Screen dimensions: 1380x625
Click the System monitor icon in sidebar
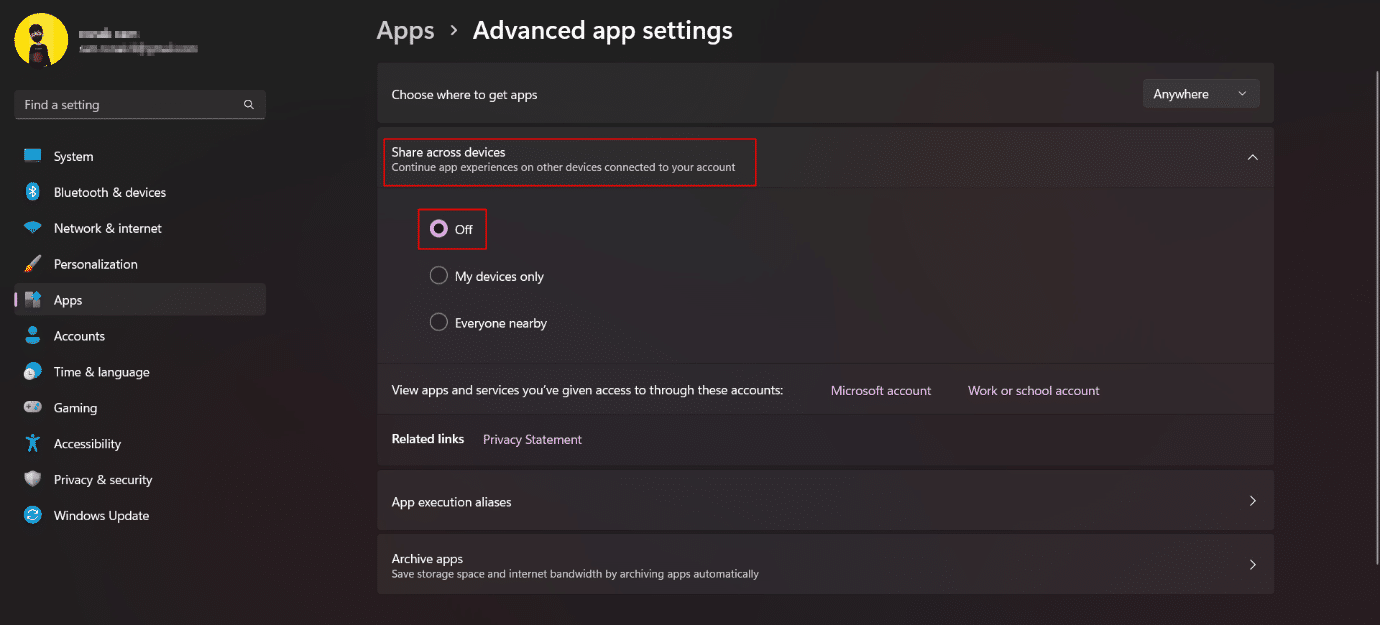(33, 156)
